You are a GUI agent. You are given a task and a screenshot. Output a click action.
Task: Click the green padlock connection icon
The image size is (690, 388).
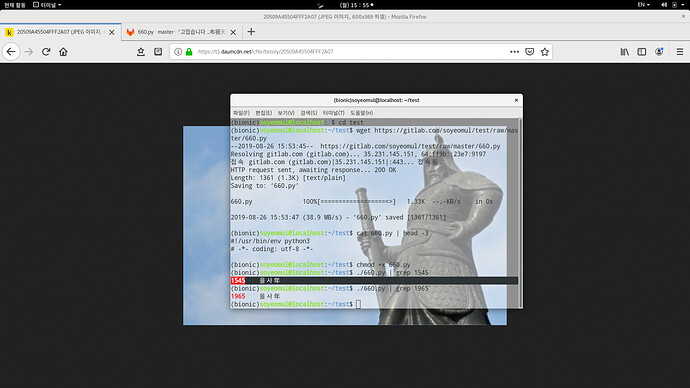(189, 52)
